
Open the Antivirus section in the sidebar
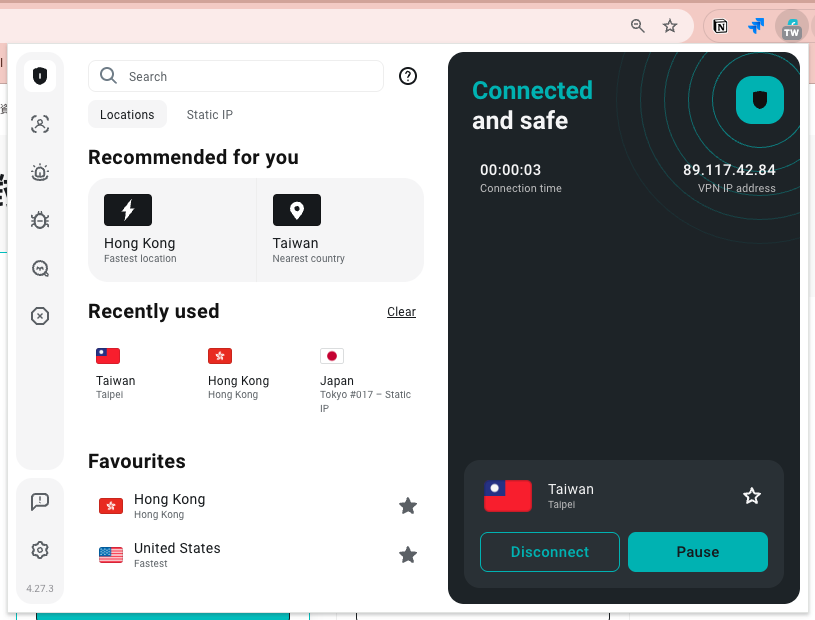[x=40, y=220]
